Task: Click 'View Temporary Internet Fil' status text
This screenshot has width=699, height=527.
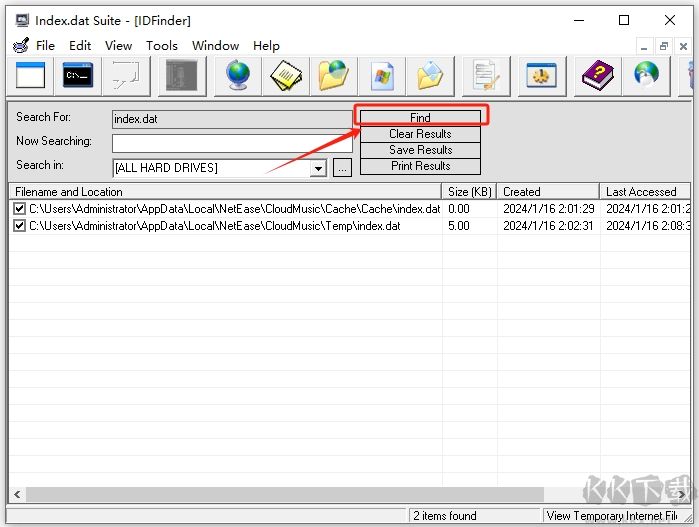Action: coord(612,516)
